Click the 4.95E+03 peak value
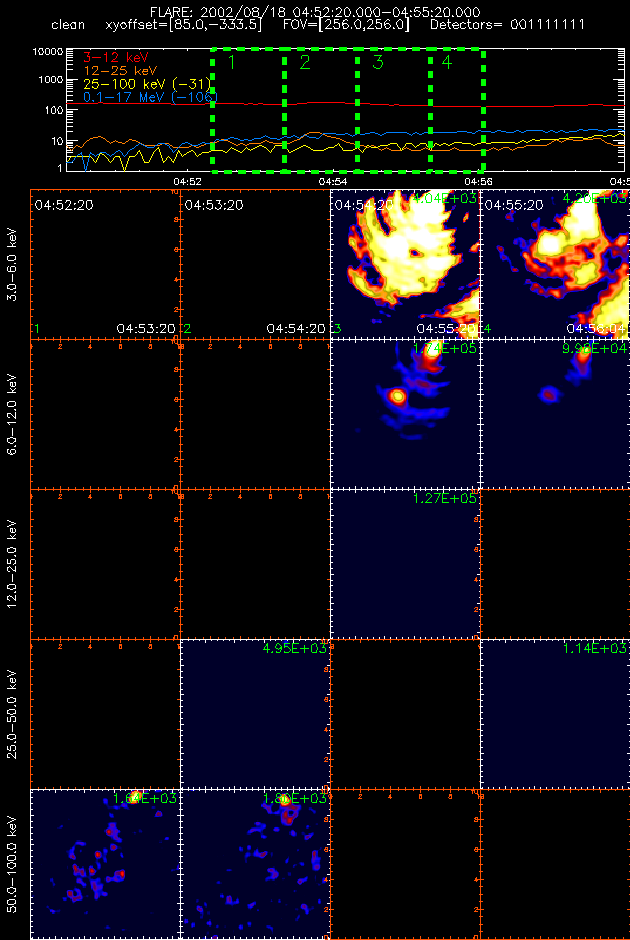The width and height of the screenshot is (630, 940). pos(295,648)
